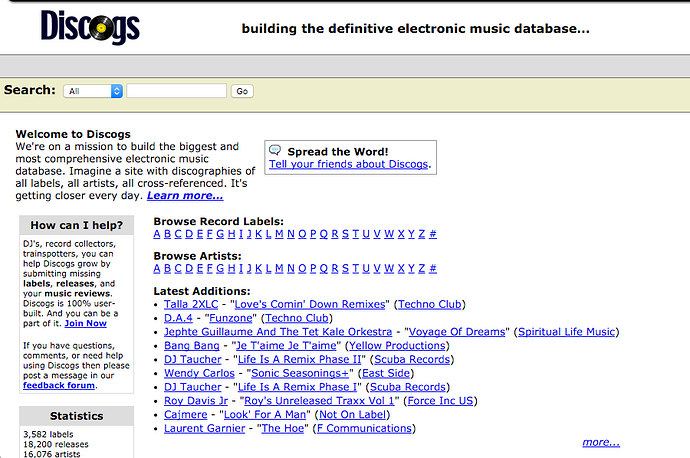Open release Funzone
The width and height of the screenshot is (690, 458).
point(231,318)
